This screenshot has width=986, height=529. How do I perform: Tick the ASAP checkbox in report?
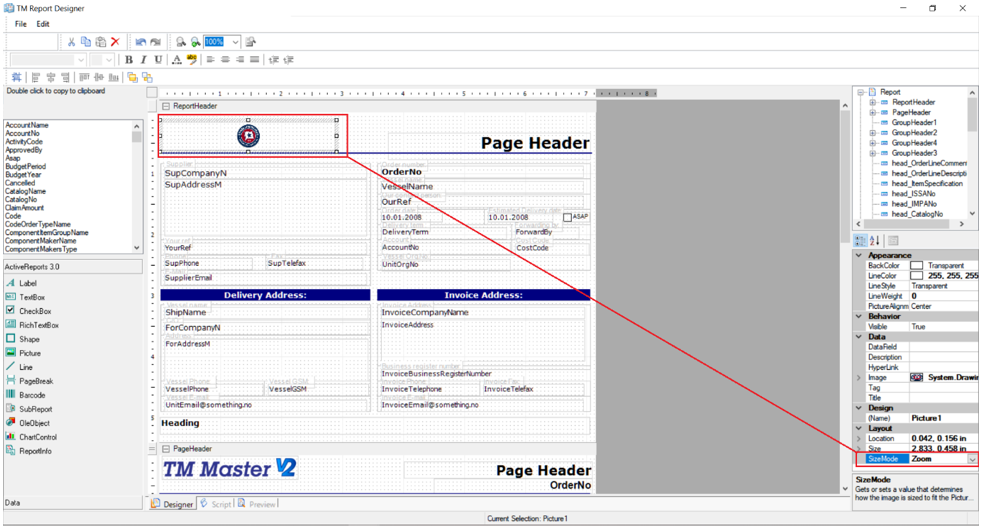(x=567, y=217)
